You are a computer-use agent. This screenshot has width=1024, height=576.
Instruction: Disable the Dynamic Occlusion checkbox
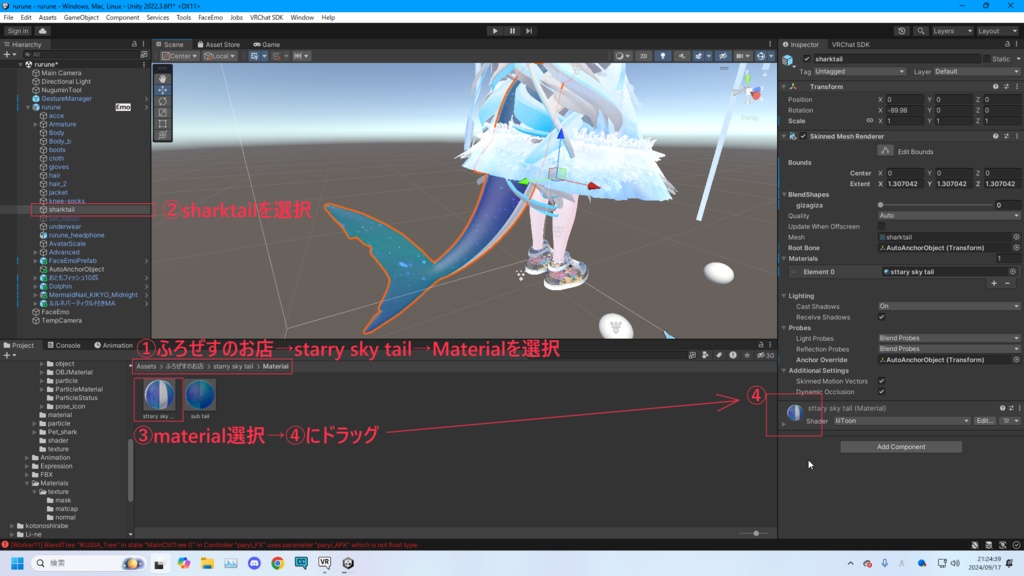882,392
